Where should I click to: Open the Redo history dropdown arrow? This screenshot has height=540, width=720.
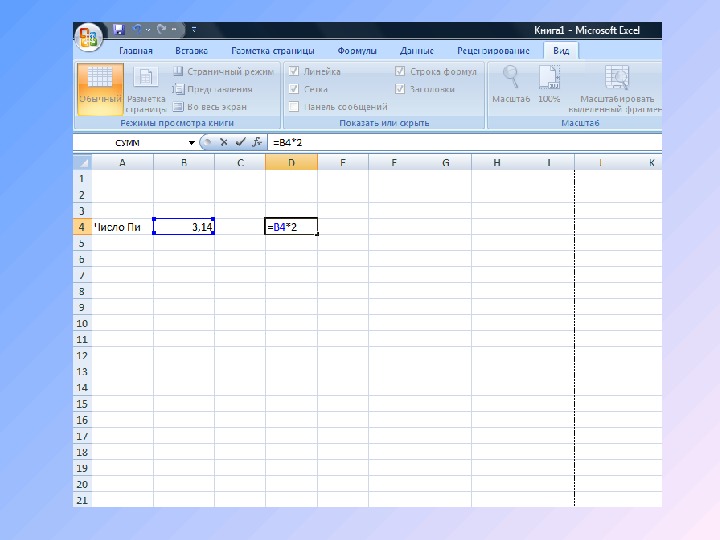pyautogui.click(x=174, y=30)
